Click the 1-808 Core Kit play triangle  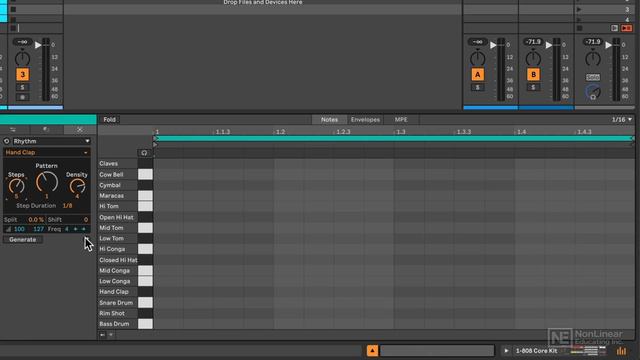[x=506, y=351]
